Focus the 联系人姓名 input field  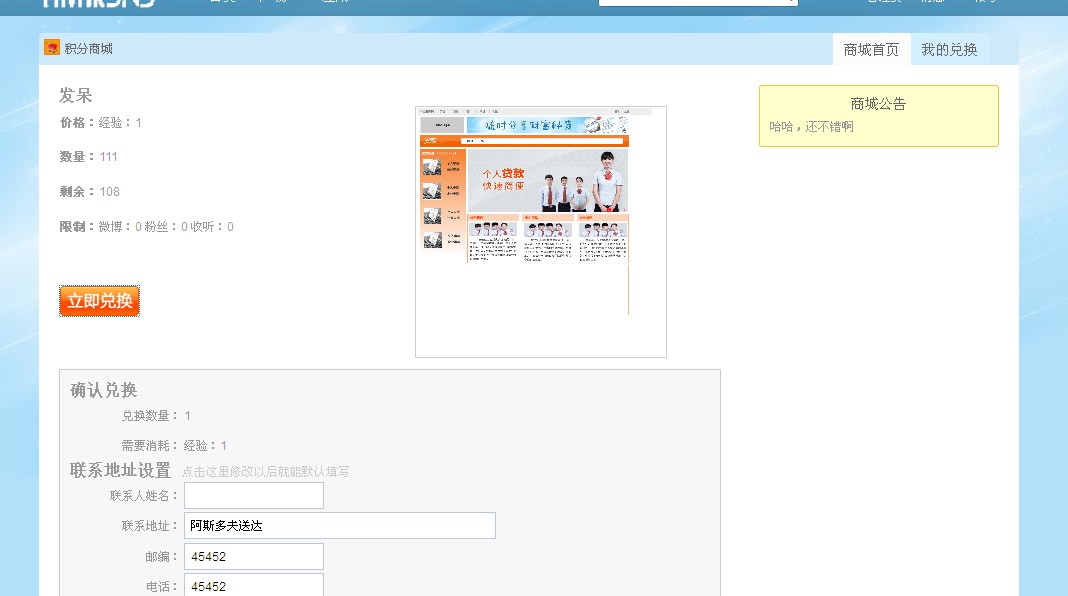pos(254,496)
